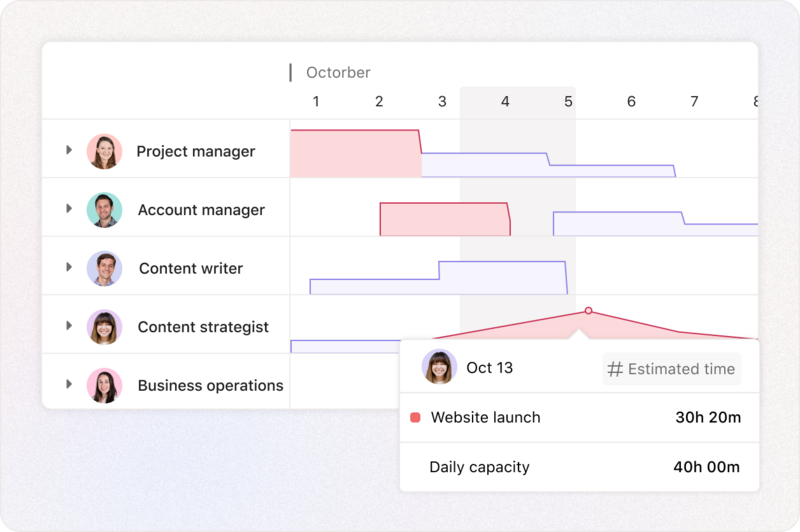This screenshot has height=532, width=800.
Task: Click the Octorber month label
Action: (x=338, y=72)
